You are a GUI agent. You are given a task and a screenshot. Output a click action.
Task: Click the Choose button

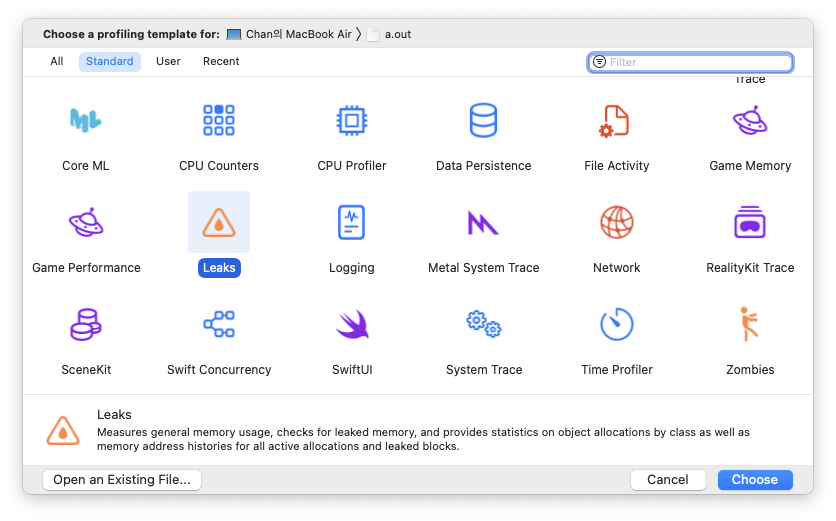pos(755,479)
